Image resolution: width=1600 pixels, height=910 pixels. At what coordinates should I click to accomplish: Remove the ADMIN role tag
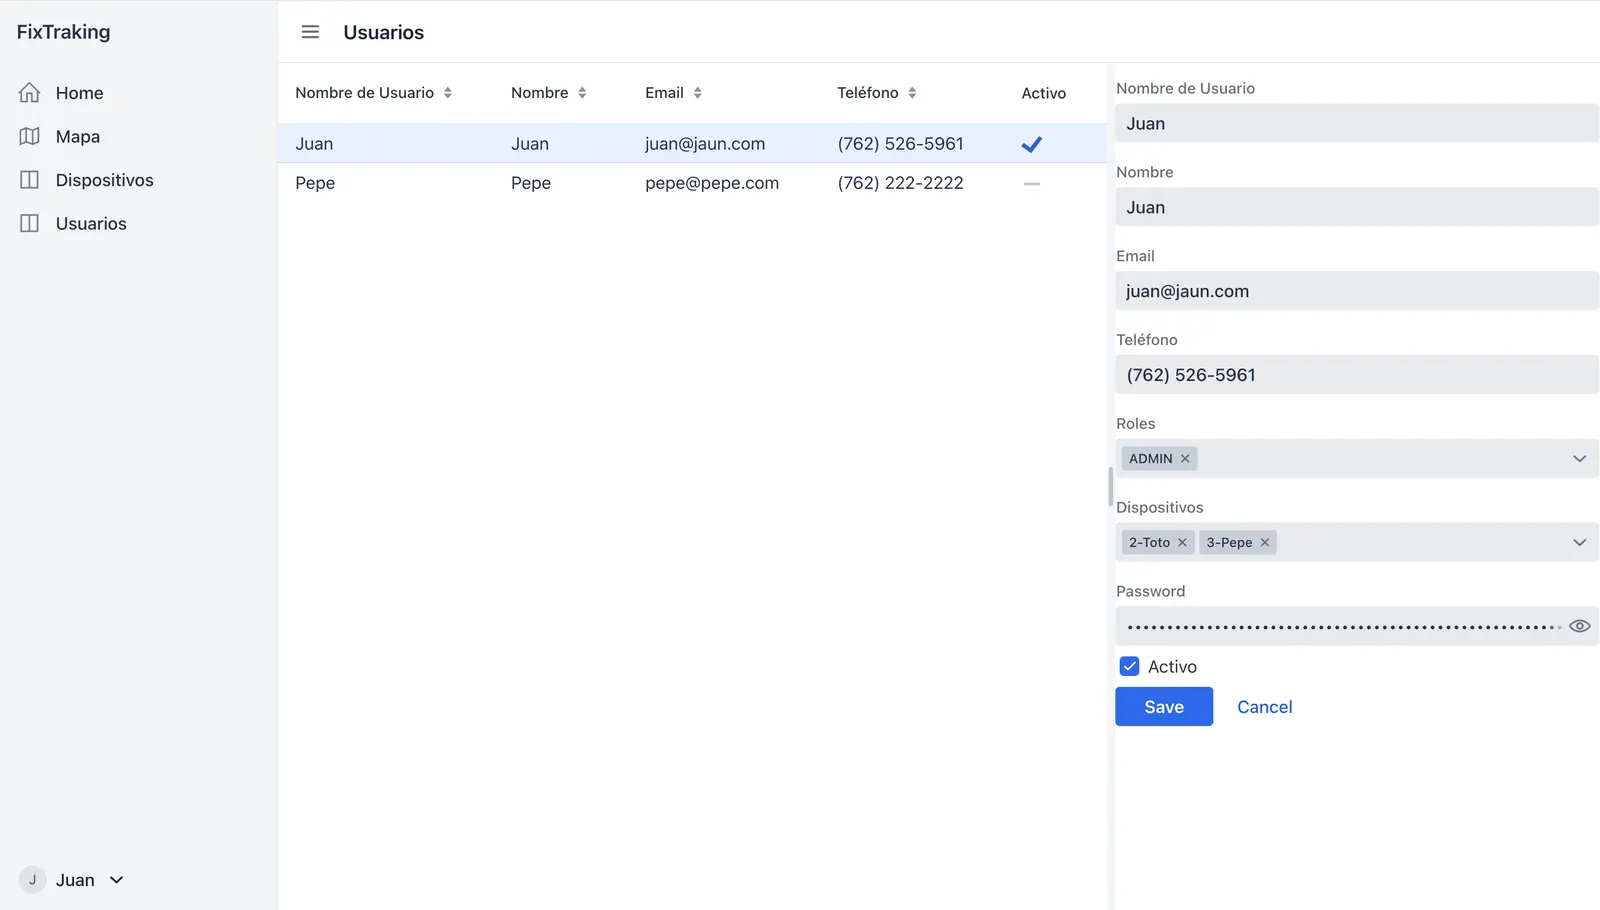point(1185,459)
